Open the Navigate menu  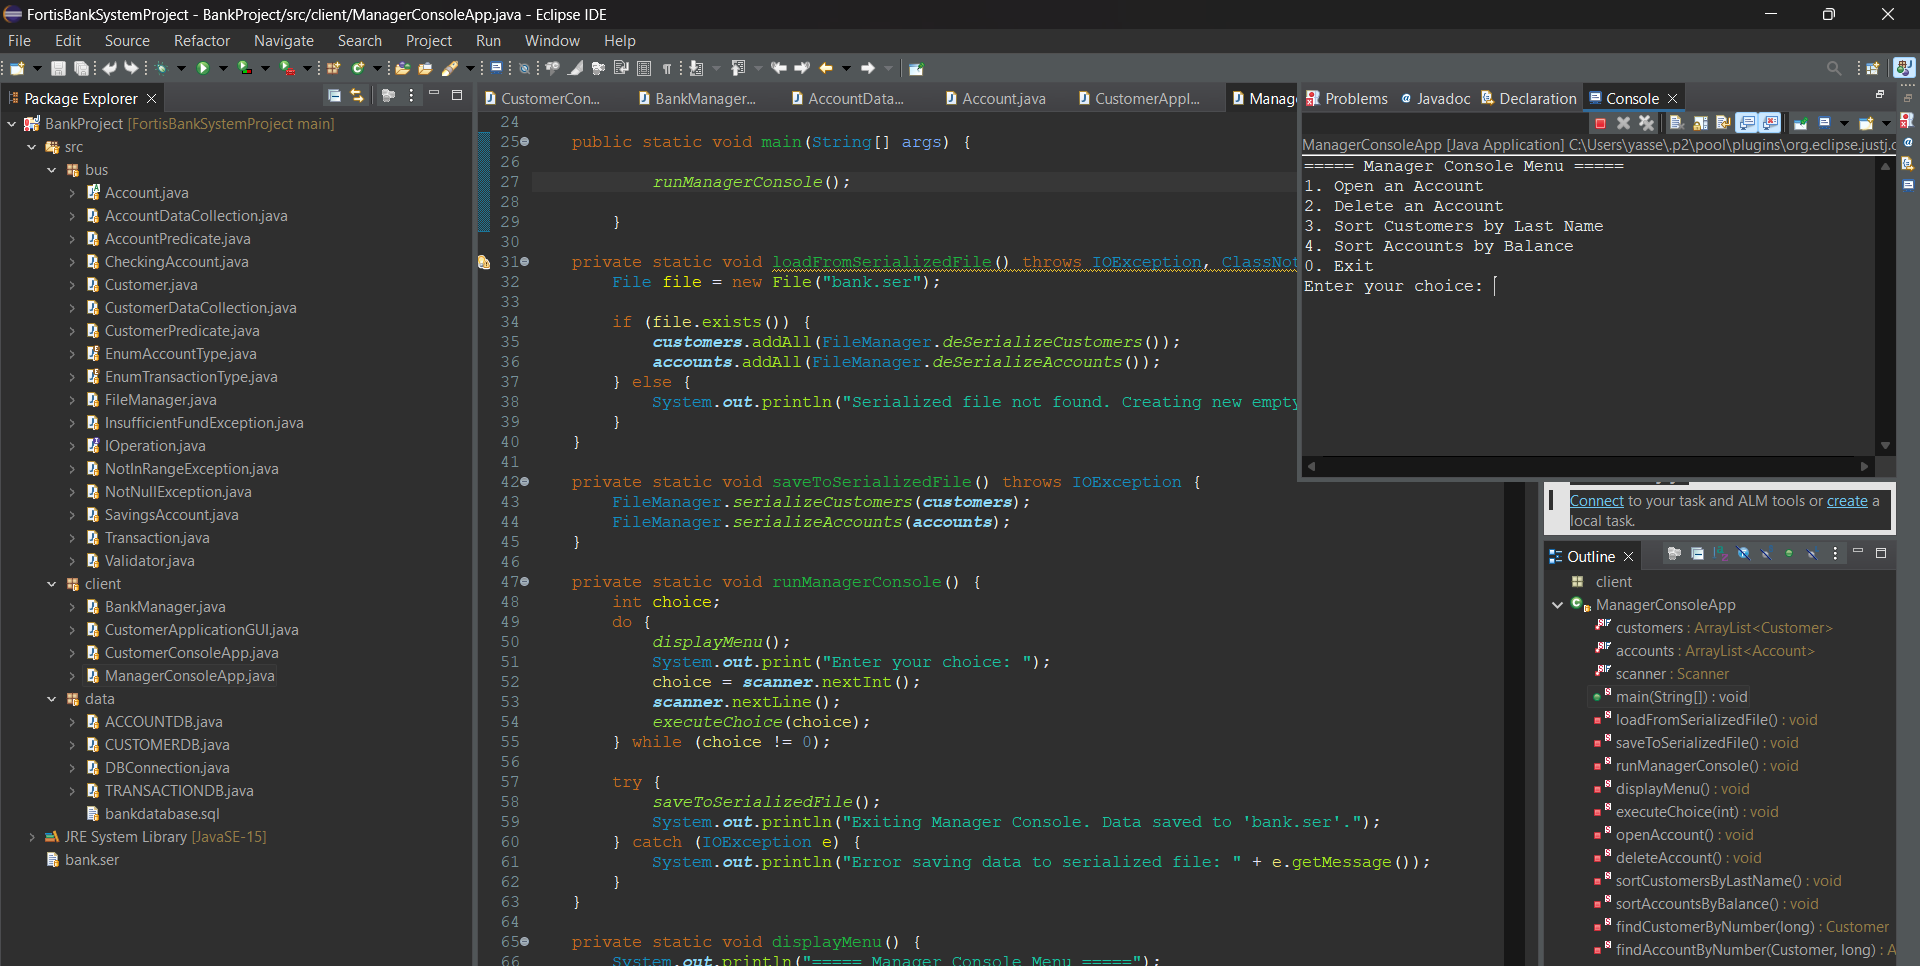284,41
